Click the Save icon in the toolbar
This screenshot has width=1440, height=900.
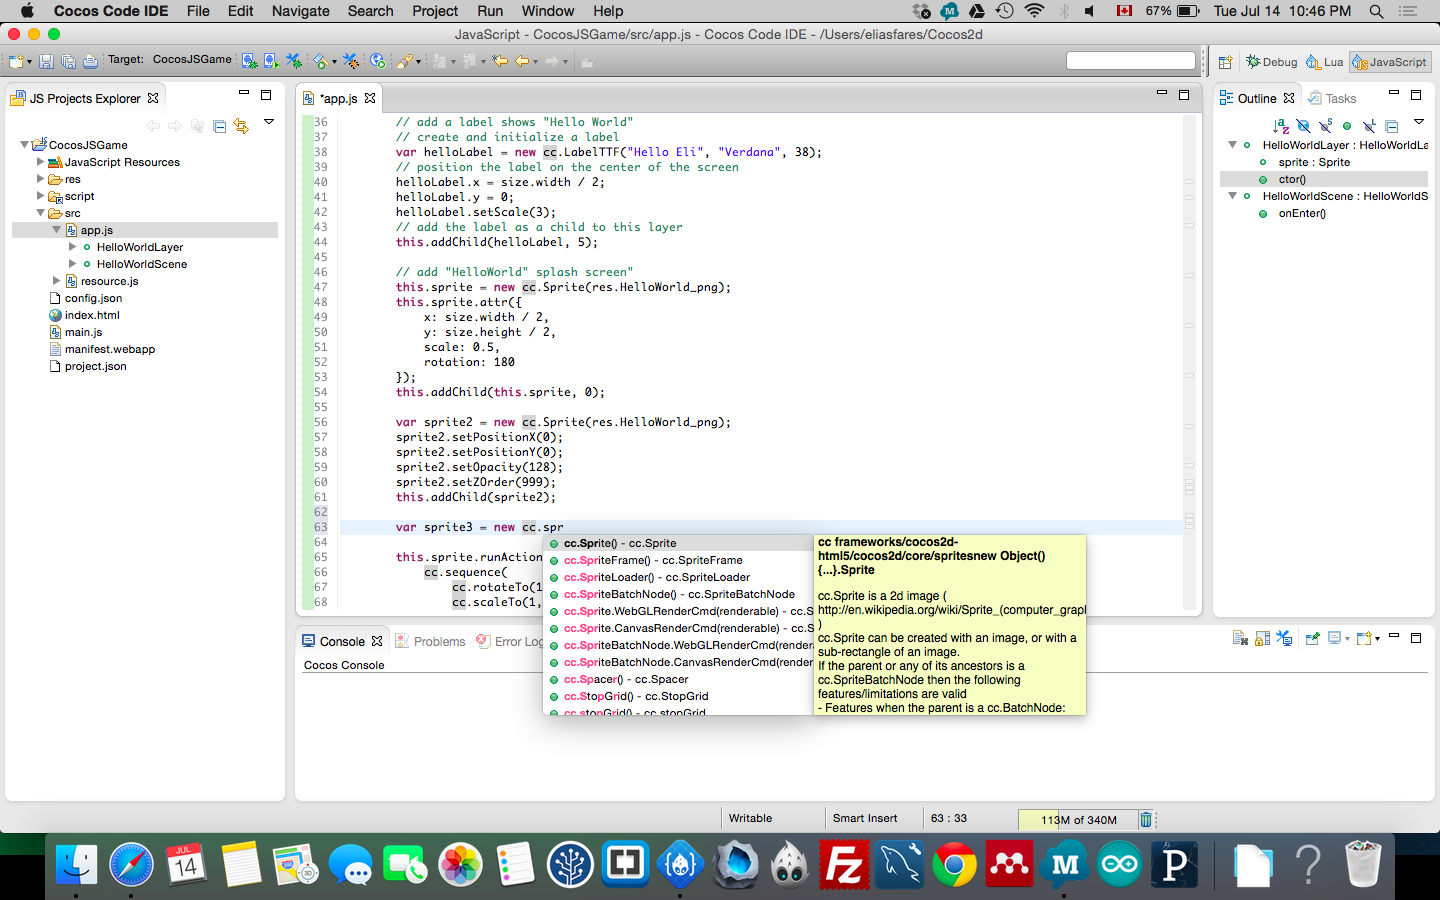46,62
